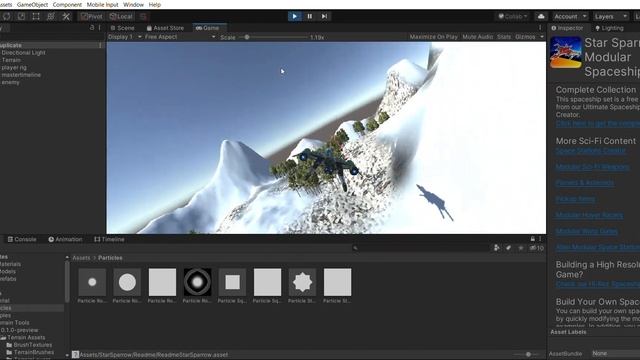
Task: Open Modular Hover Racers link
Action: click(589, 215)
